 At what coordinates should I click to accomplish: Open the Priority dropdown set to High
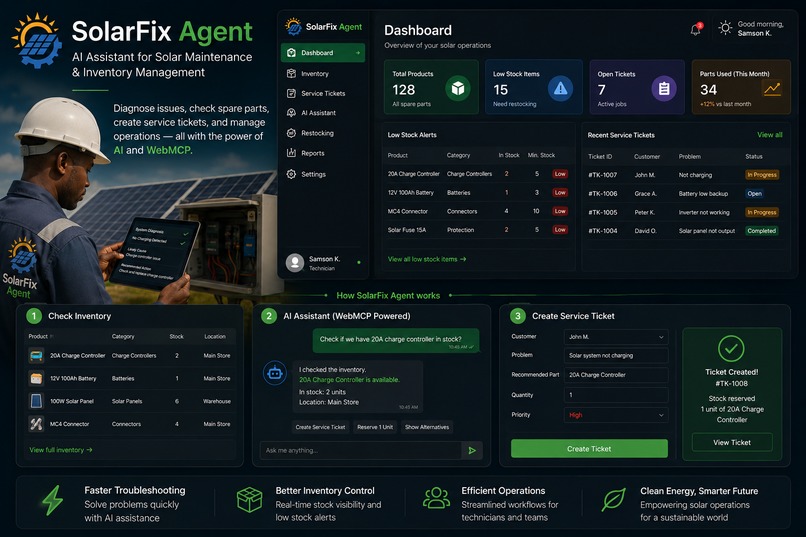click(616, 415)
